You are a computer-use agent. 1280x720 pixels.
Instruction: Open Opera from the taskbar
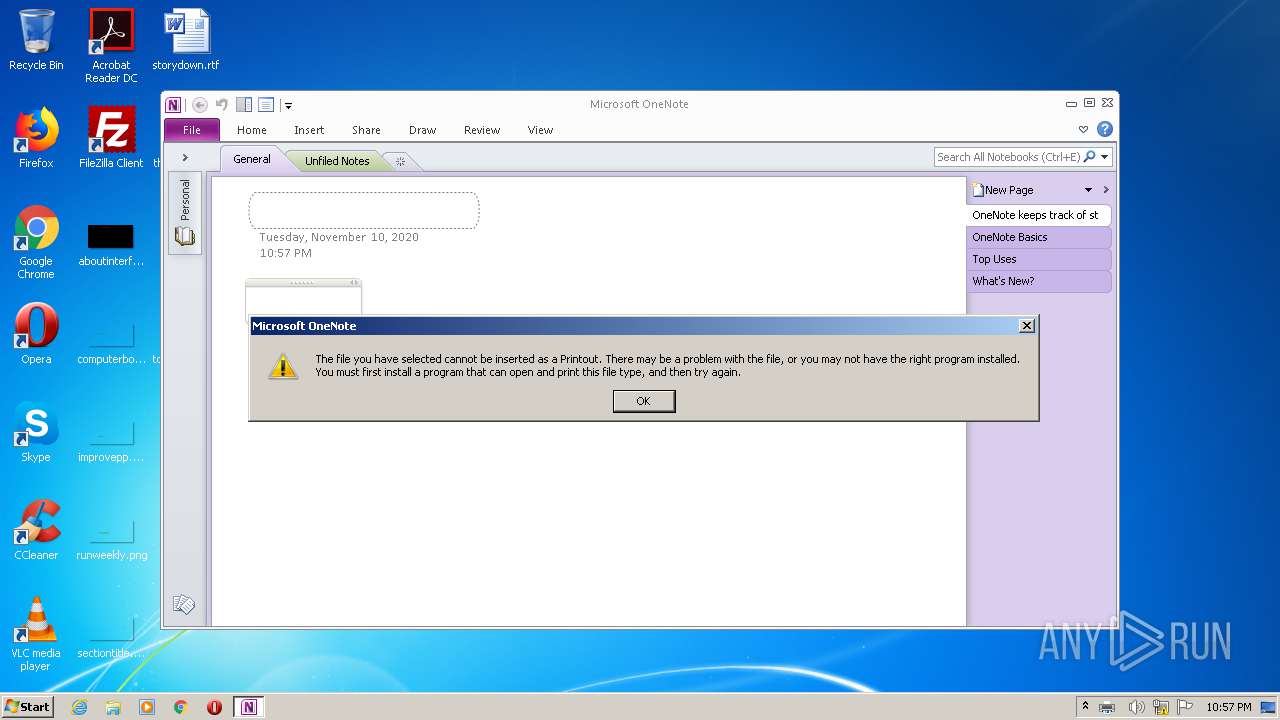[214, 707]
